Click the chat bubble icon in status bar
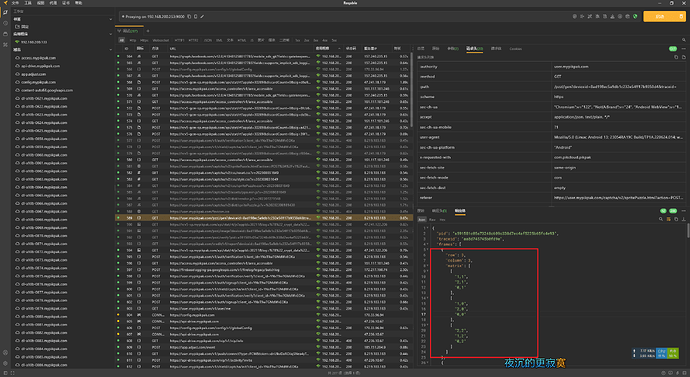The width and height of the screenshot is (690, 377). click(671, 373)
